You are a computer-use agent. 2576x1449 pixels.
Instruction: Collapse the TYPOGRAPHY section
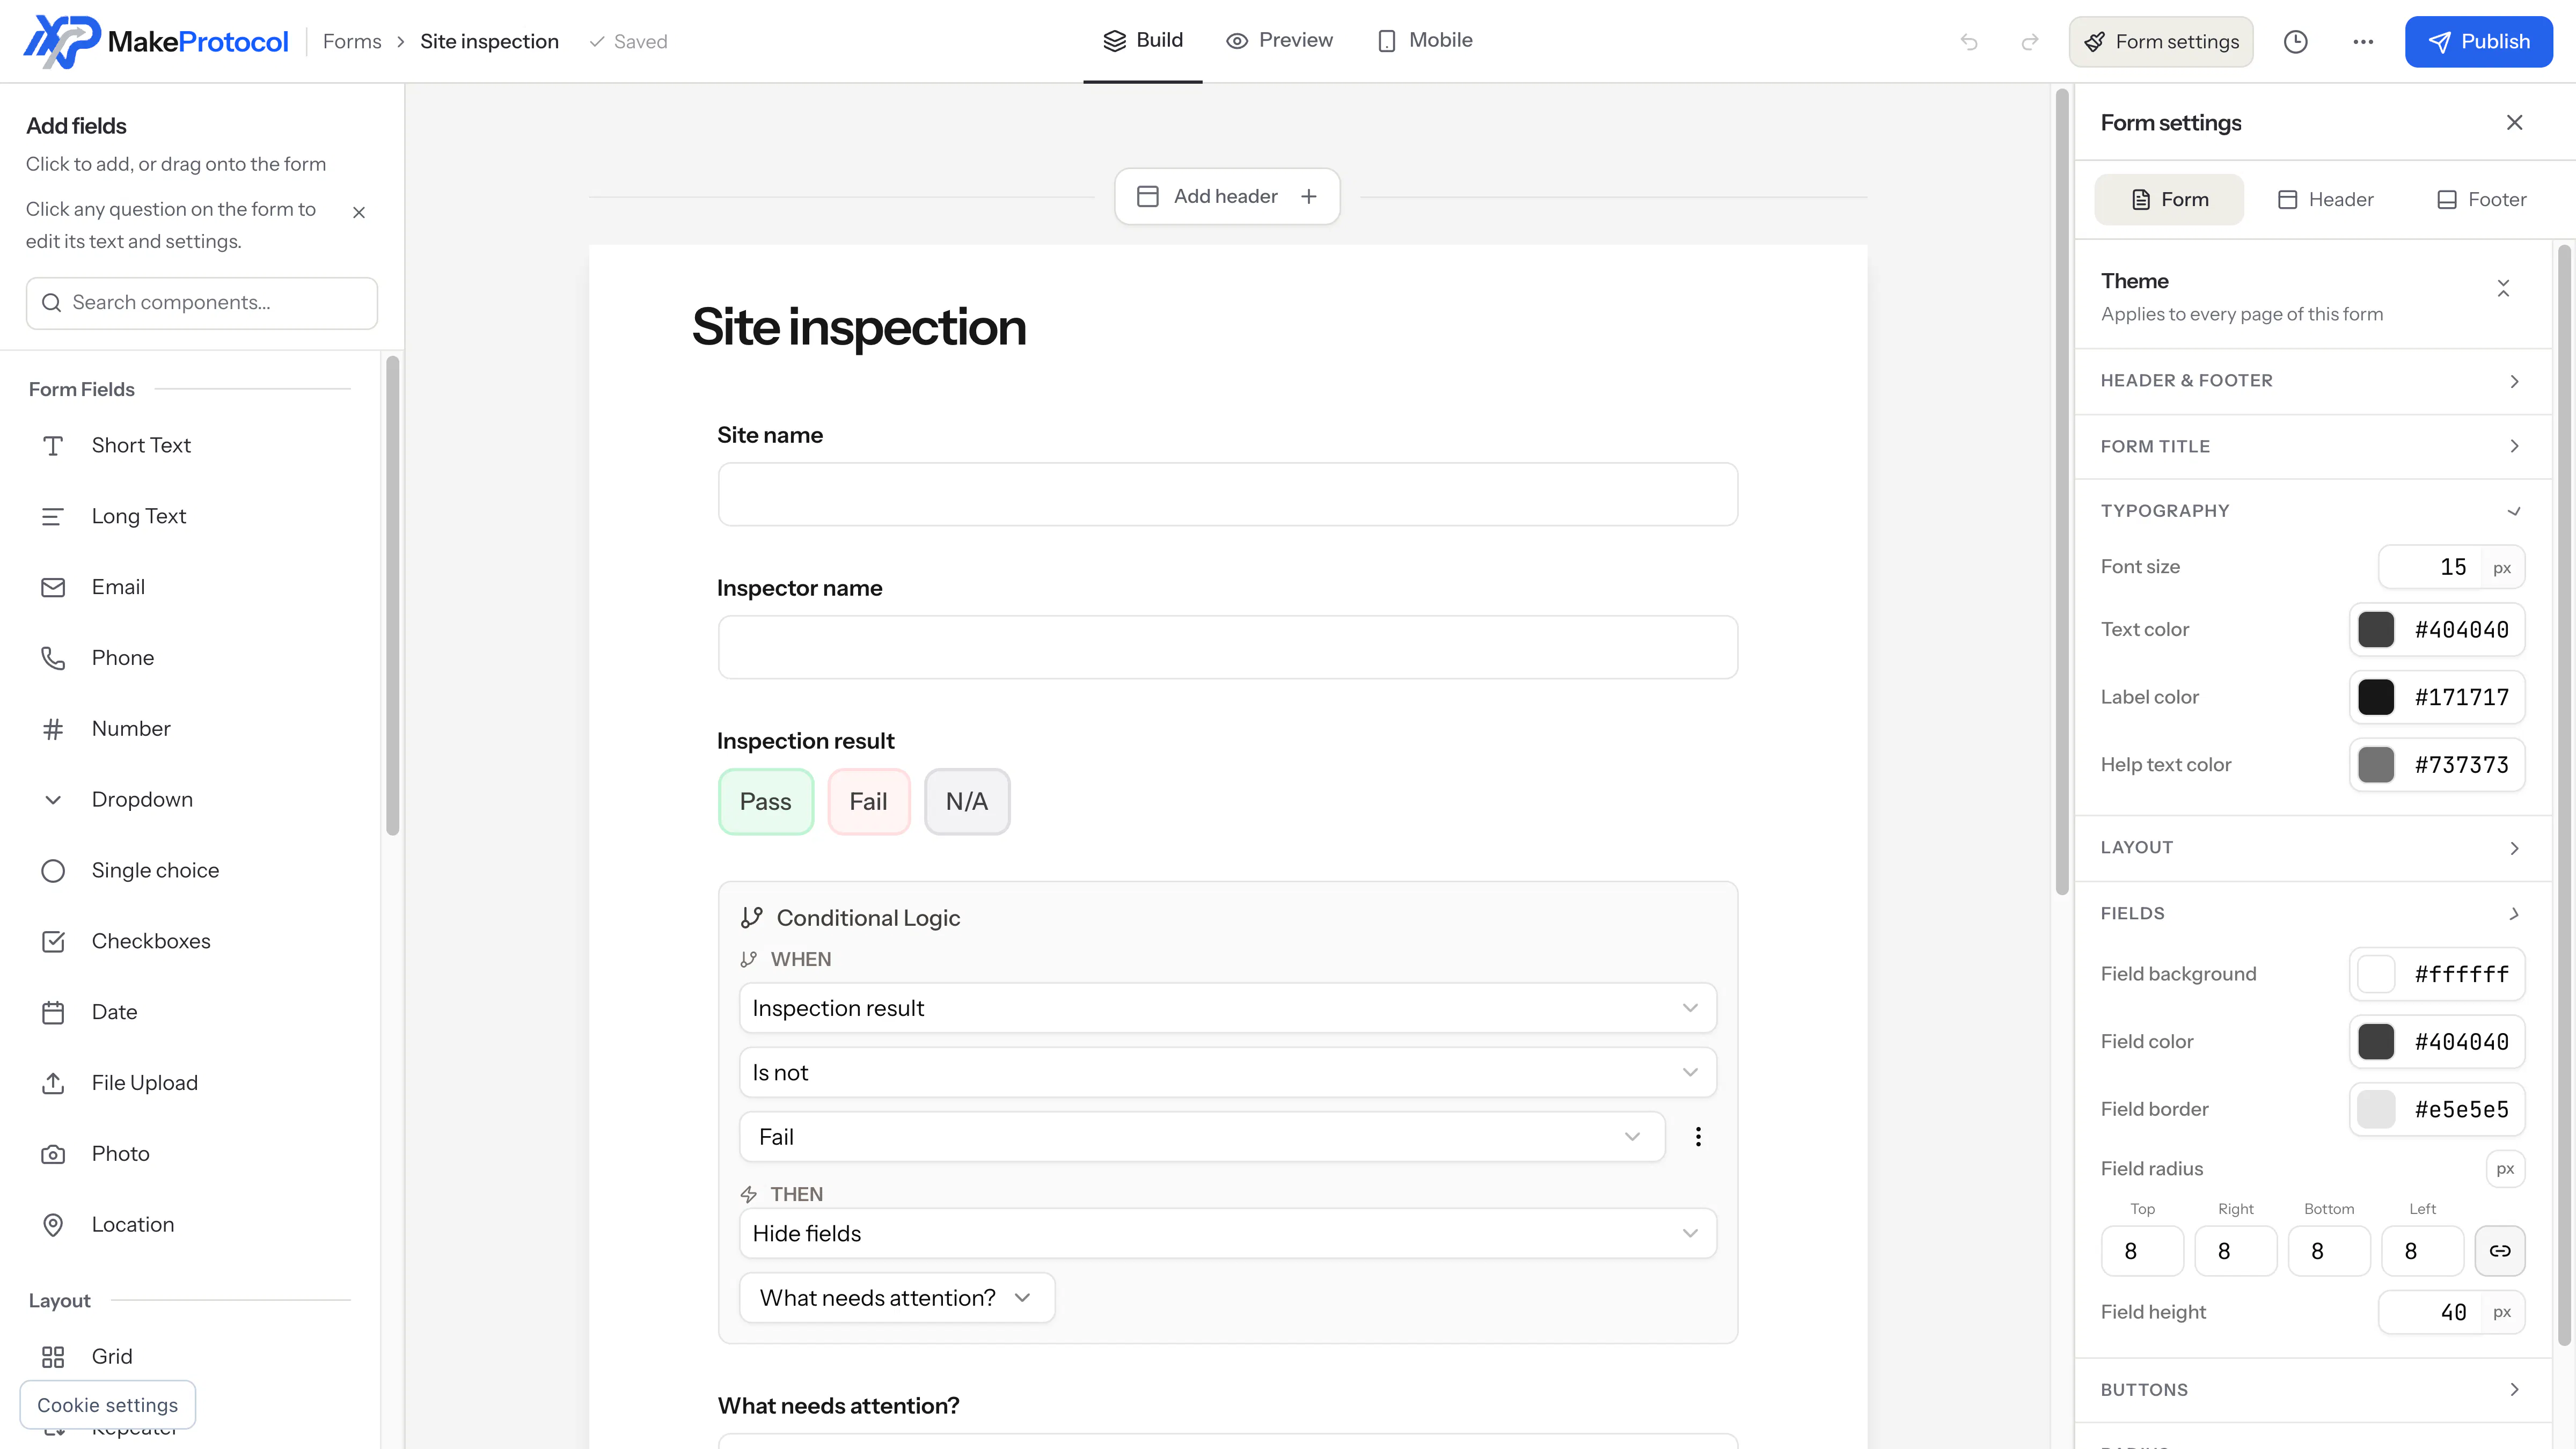point(2313,511)
